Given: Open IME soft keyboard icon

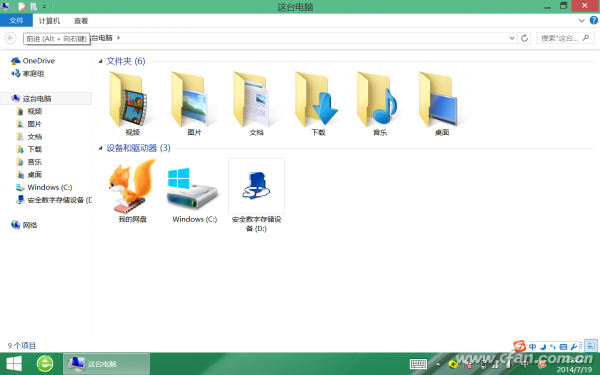Looking at the screenshot, I should pyautogui.click(x=563, y=347).
